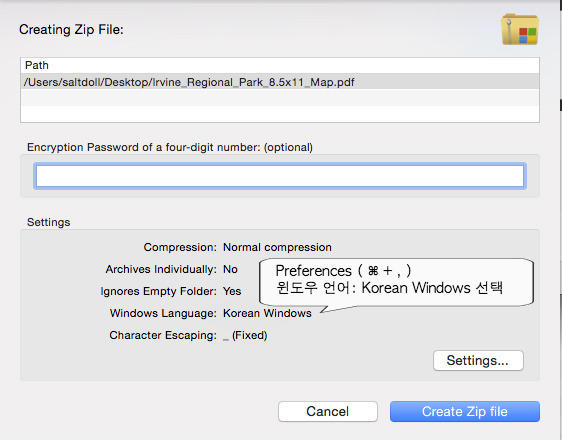The image size is (562, 440).
Task: Click the empty row below the PDF path
Action: (x=280, y=97)
